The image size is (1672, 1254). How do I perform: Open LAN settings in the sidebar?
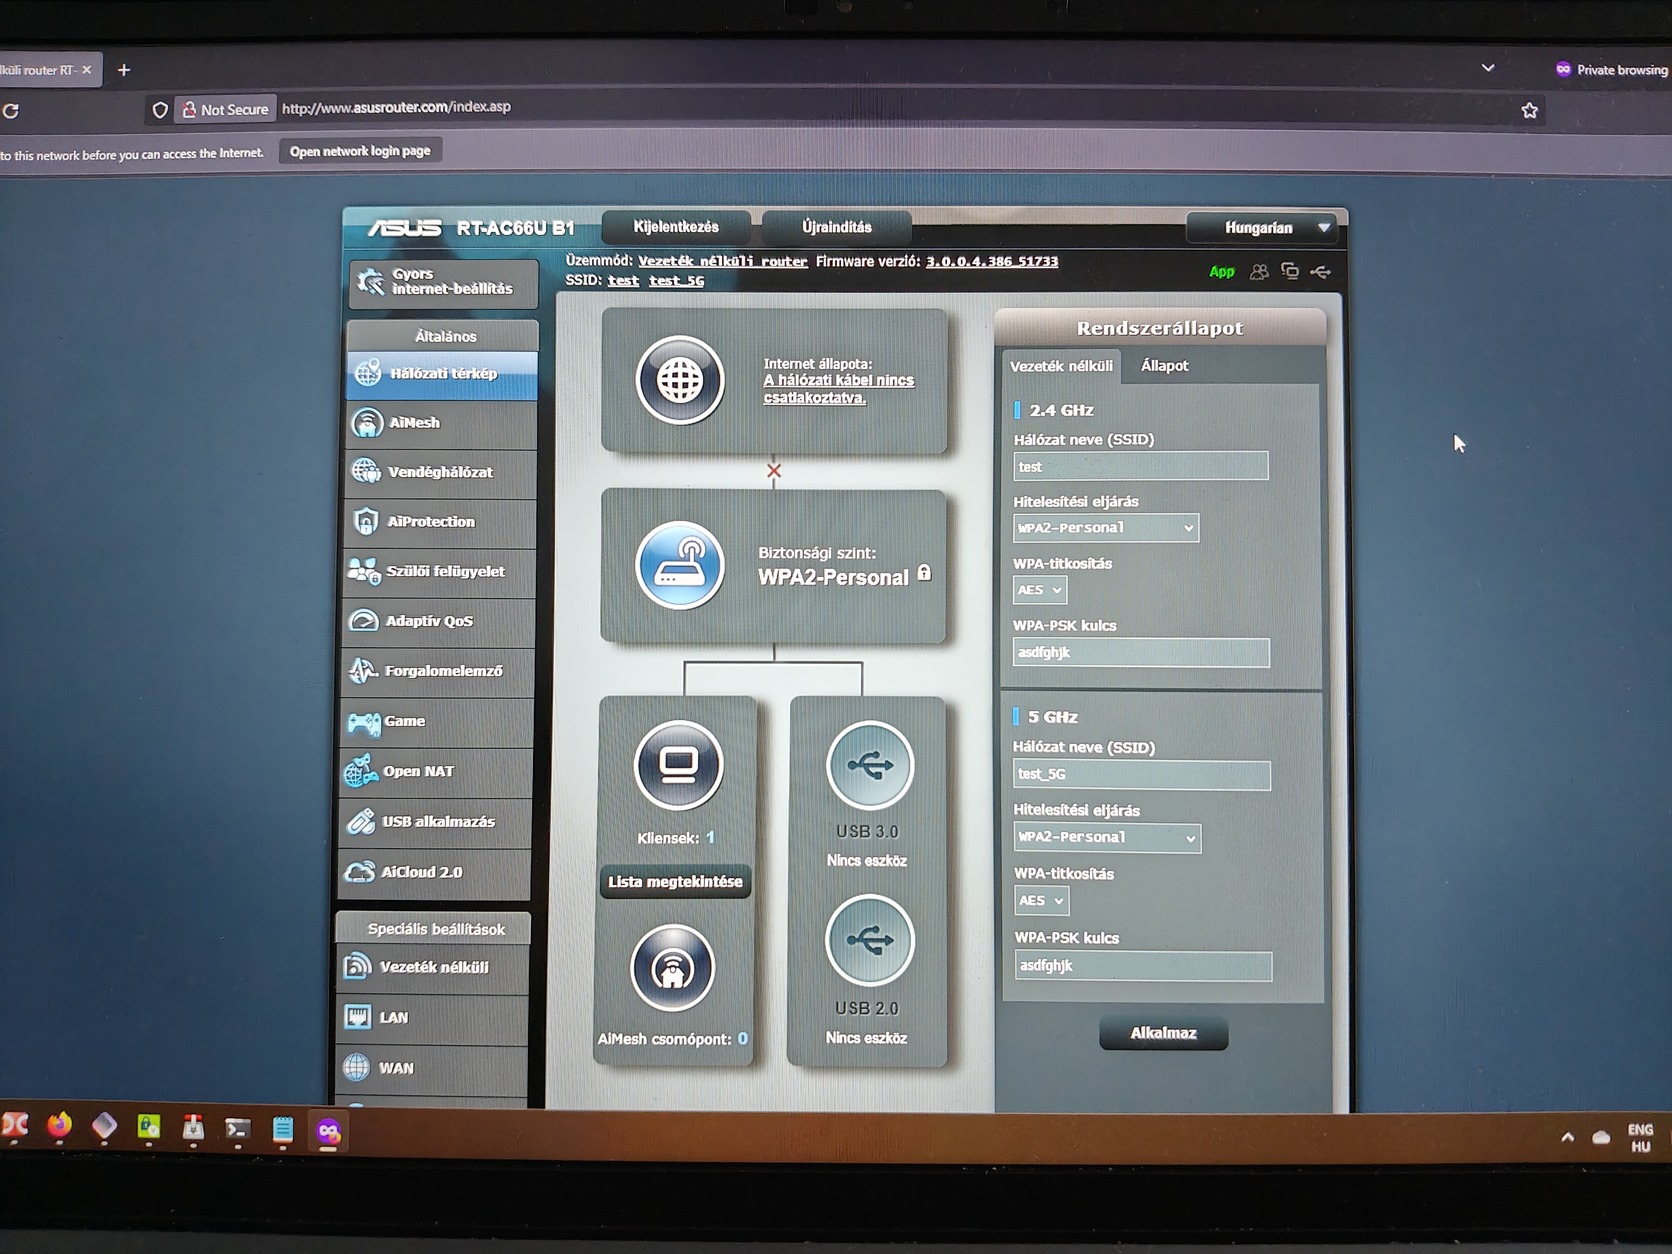click(431, 1018)
